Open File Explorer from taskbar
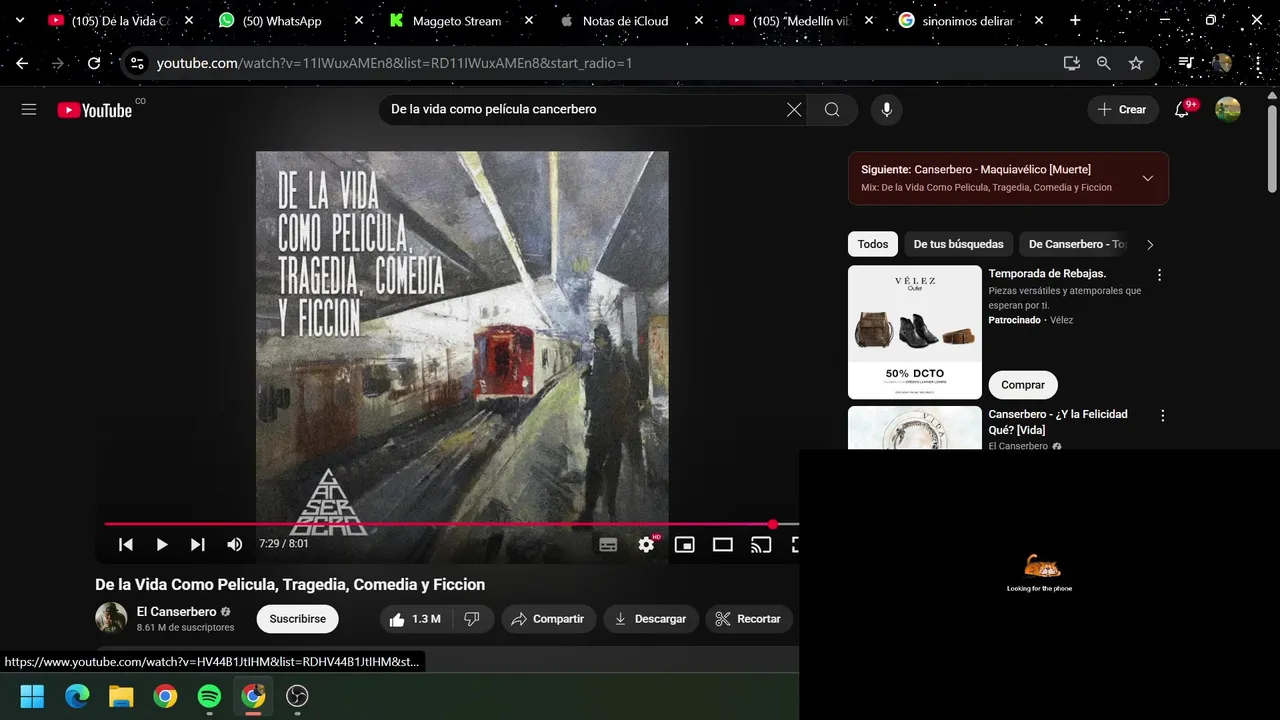1280x720 pixels. [121, 696]
